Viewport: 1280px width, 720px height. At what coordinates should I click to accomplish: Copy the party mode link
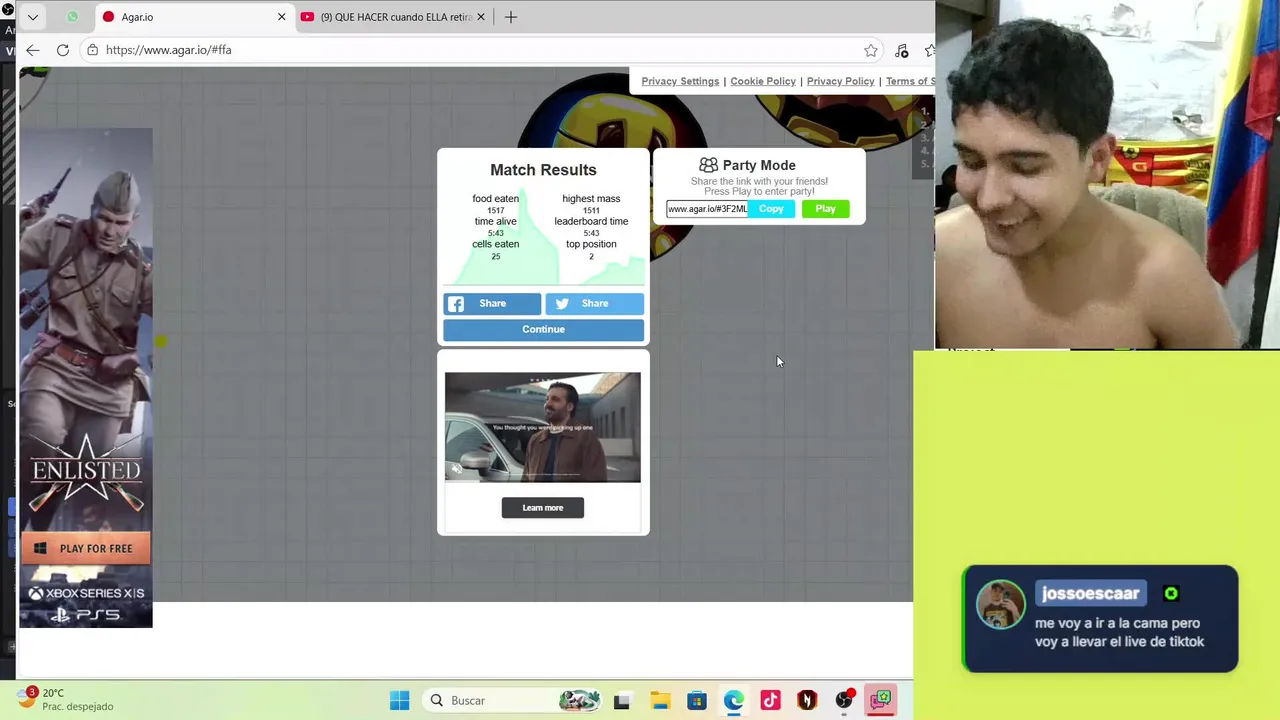click(x=771, y=209)
